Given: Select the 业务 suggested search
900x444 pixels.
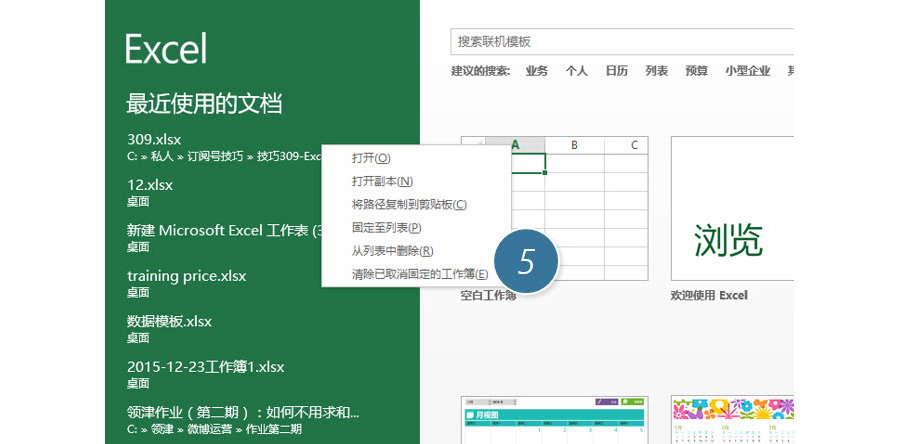Looking at the screenshot, I should (x=536, y=71).
